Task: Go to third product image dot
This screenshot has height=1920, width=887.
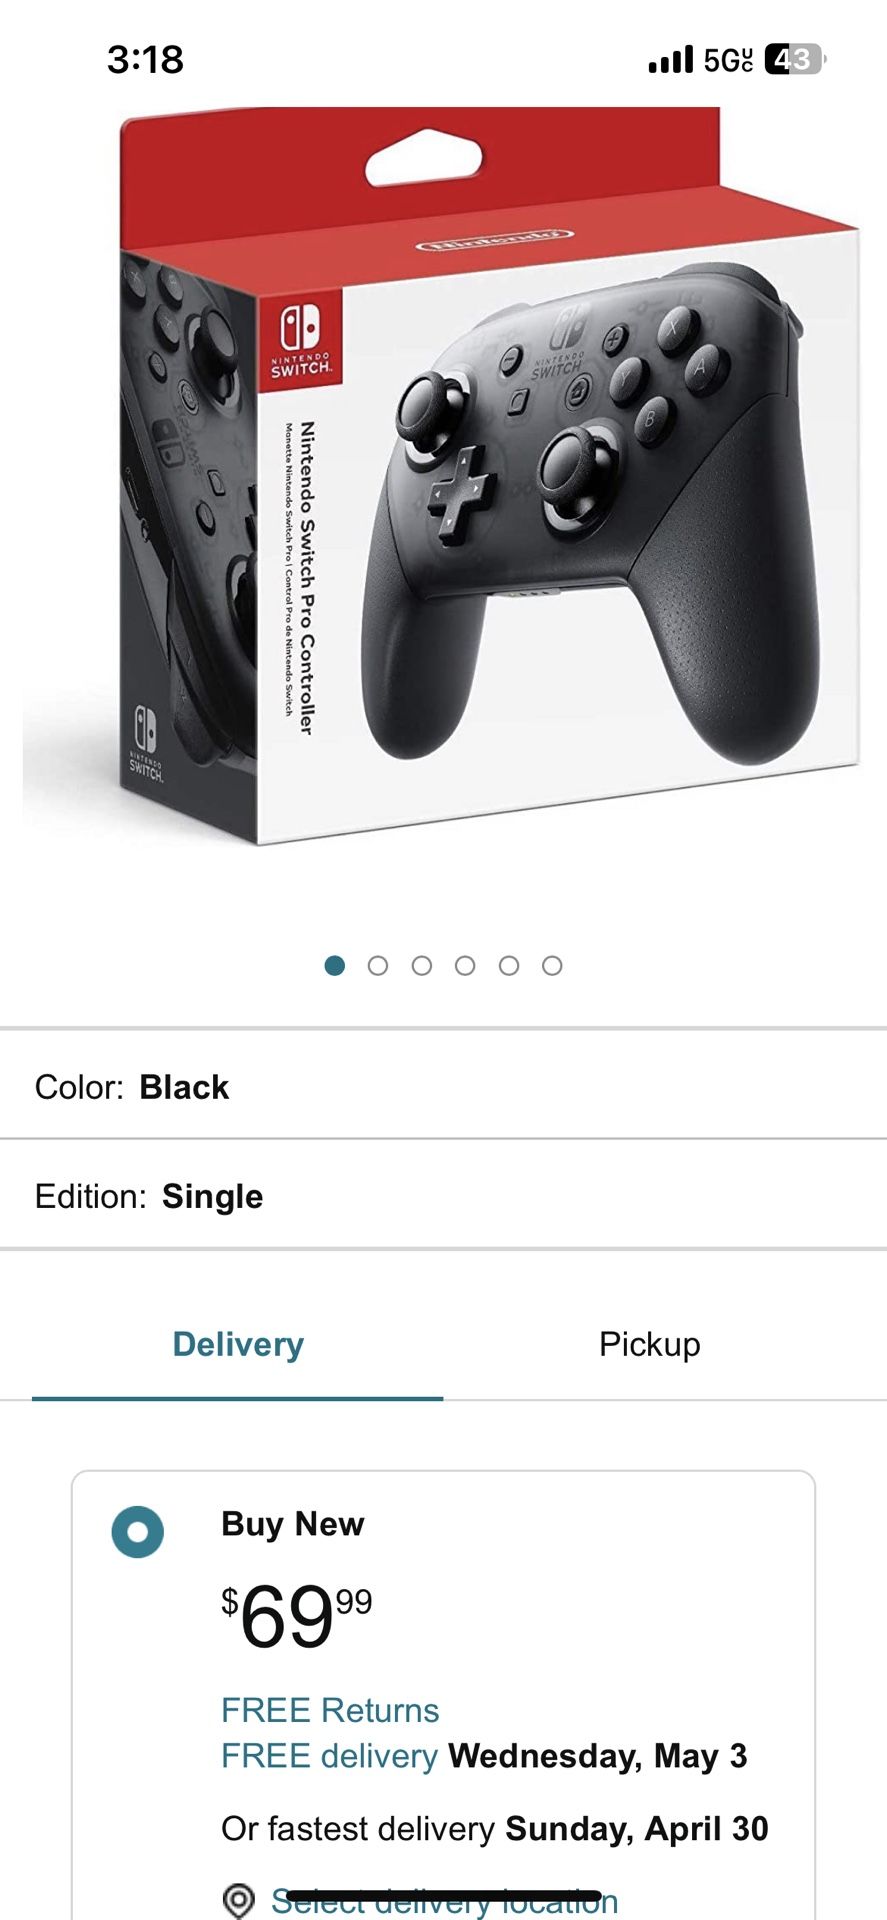Action: pyautogui.click(x=422, y=965)
